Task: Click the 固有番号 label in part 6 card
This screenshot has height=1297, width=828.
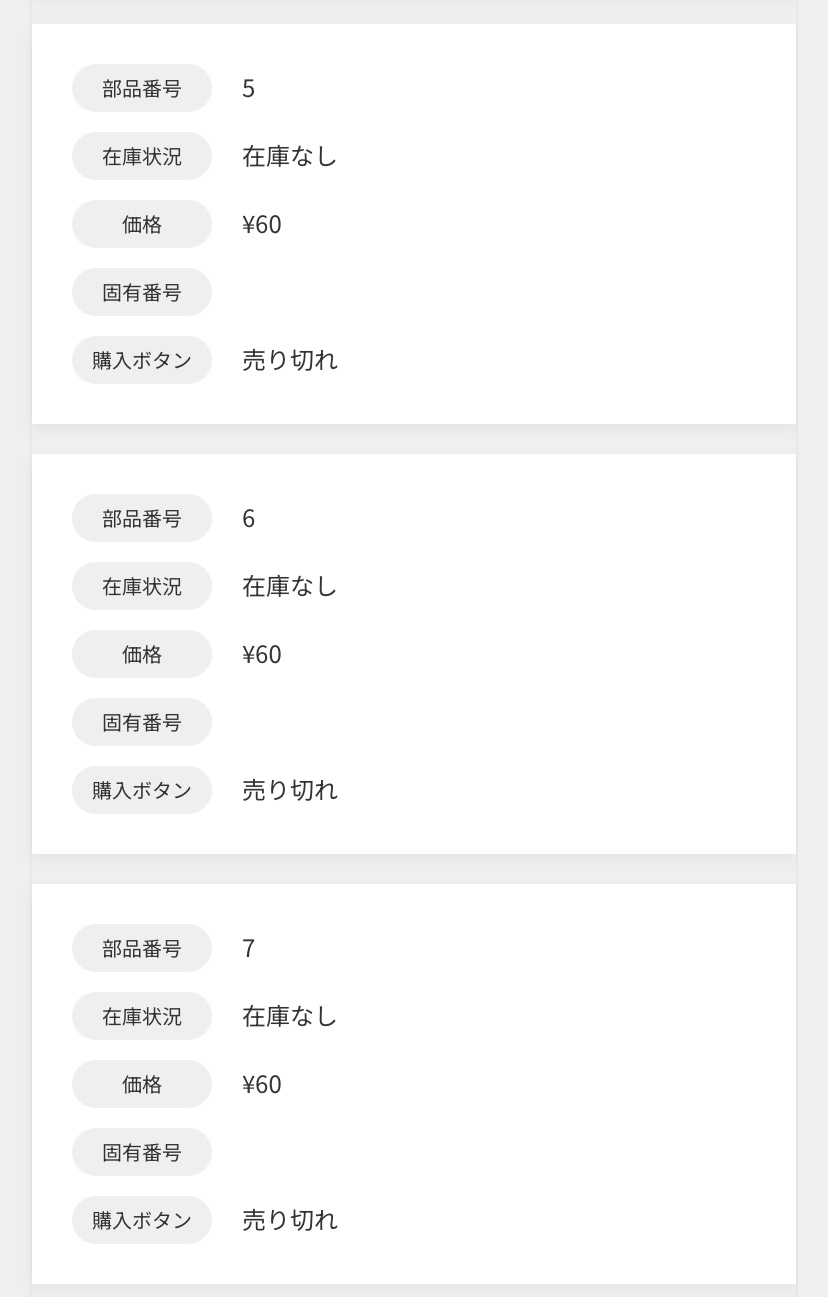Action: pos(142,722)
